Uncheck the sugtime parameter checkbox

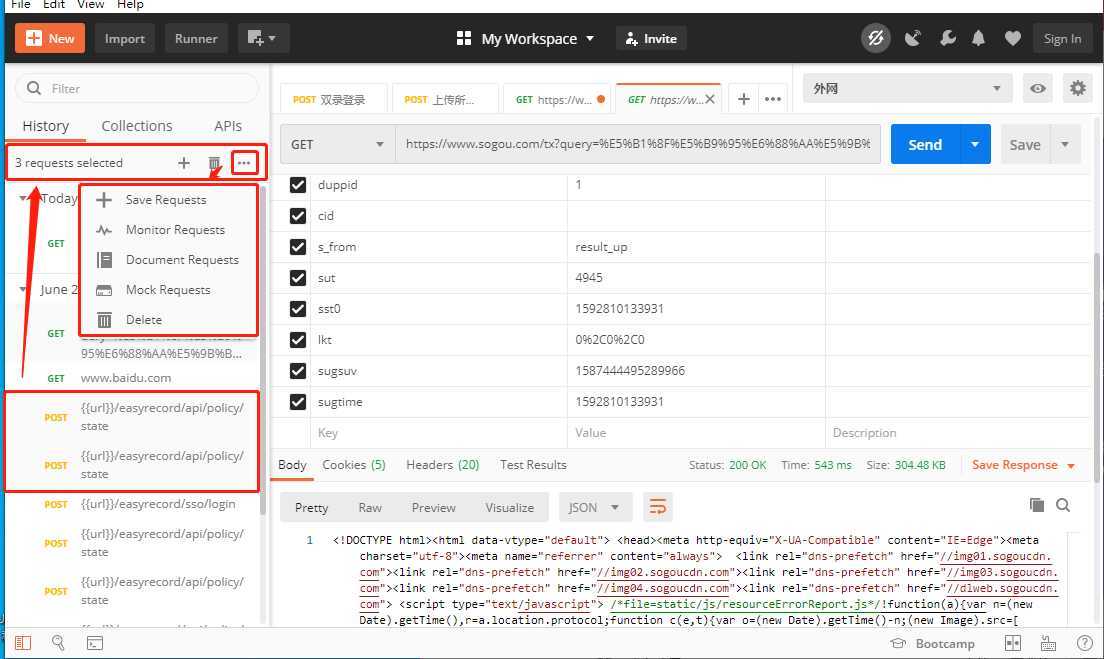[298, 401]
